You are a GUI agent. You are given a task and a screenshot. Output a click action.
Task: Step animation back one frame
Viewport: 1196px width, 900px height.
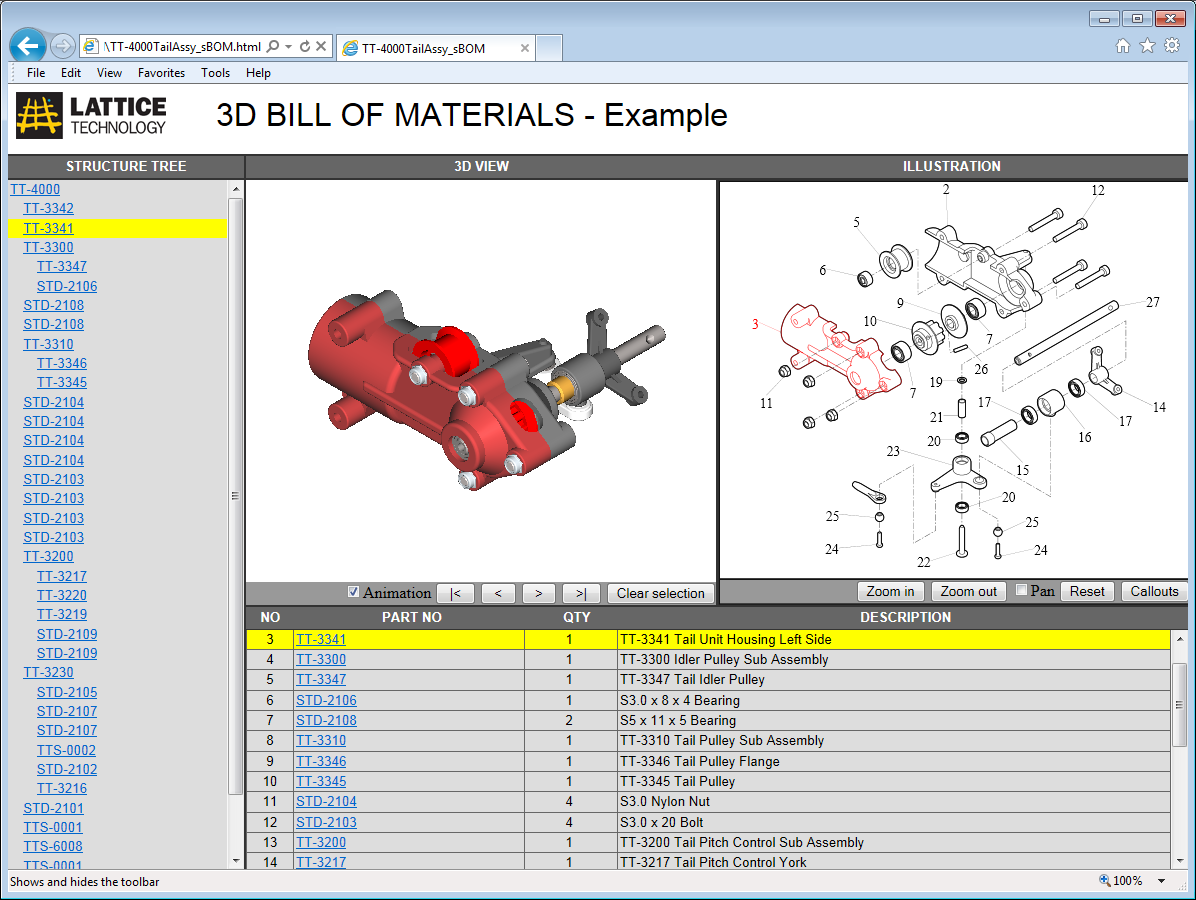pos(498,593)
